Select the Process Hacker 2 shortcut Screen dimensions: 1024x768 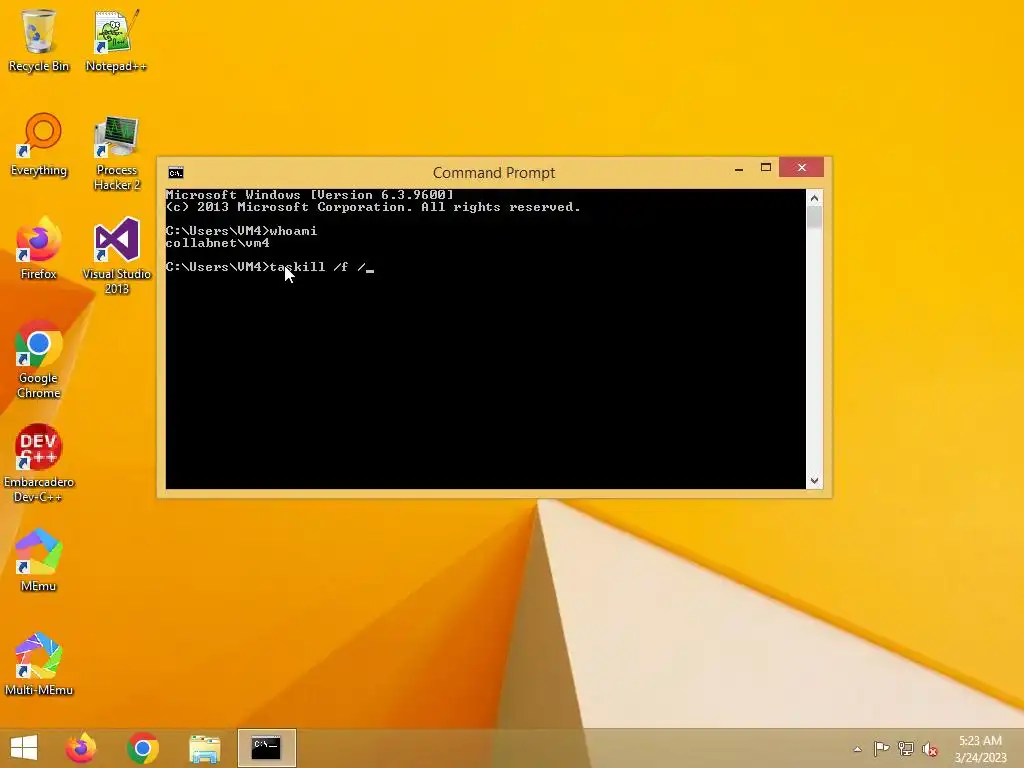116,153
